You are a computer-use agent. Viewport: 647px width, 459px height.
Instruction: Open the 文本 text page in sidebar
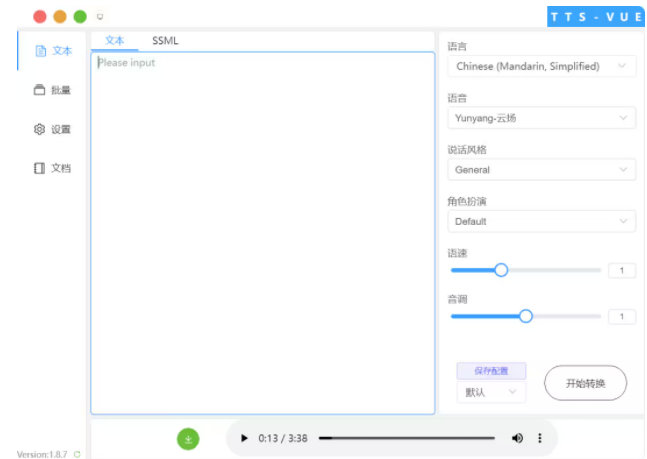[53, 51]
